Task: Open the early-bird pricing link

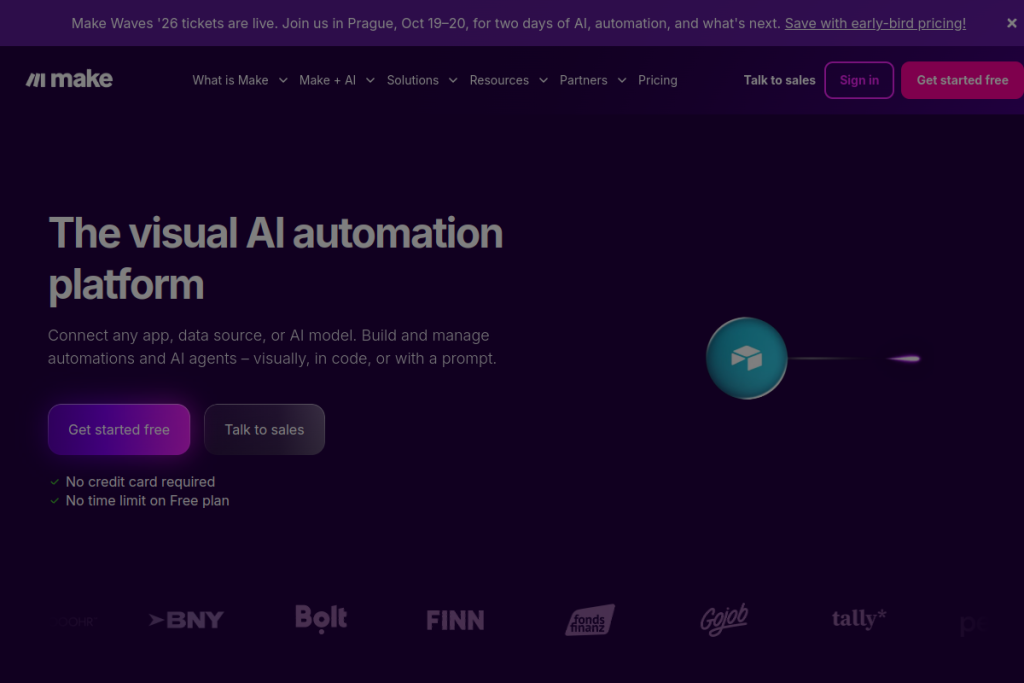Action: [875, 24]
